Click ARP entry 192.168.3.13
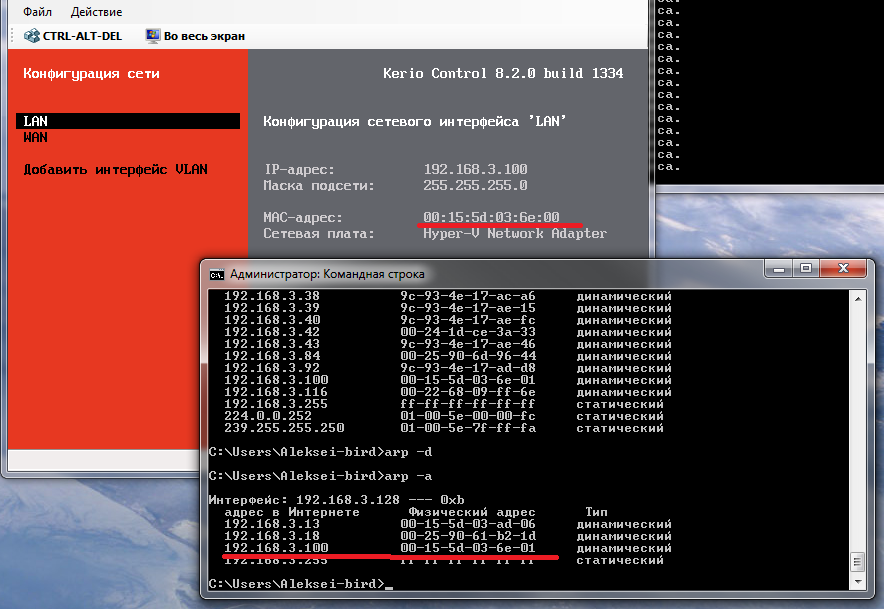This screenshot has width=884, height=609. point(272,524)
